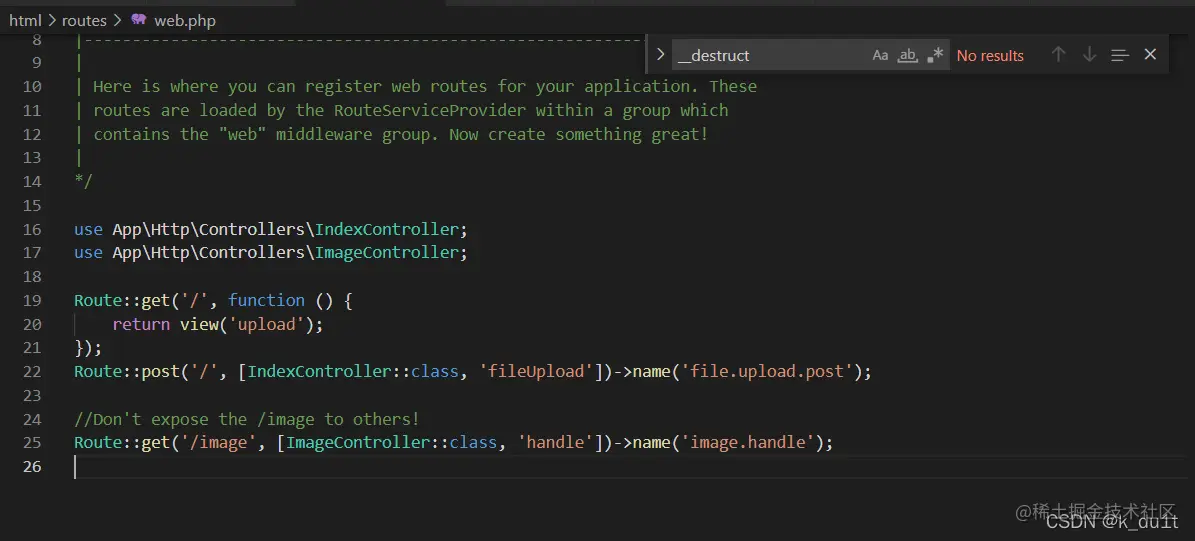Click the 'fileUpload' string on line 22
This screenshot has width=1195, height=541.
click(x=536, y=372)
